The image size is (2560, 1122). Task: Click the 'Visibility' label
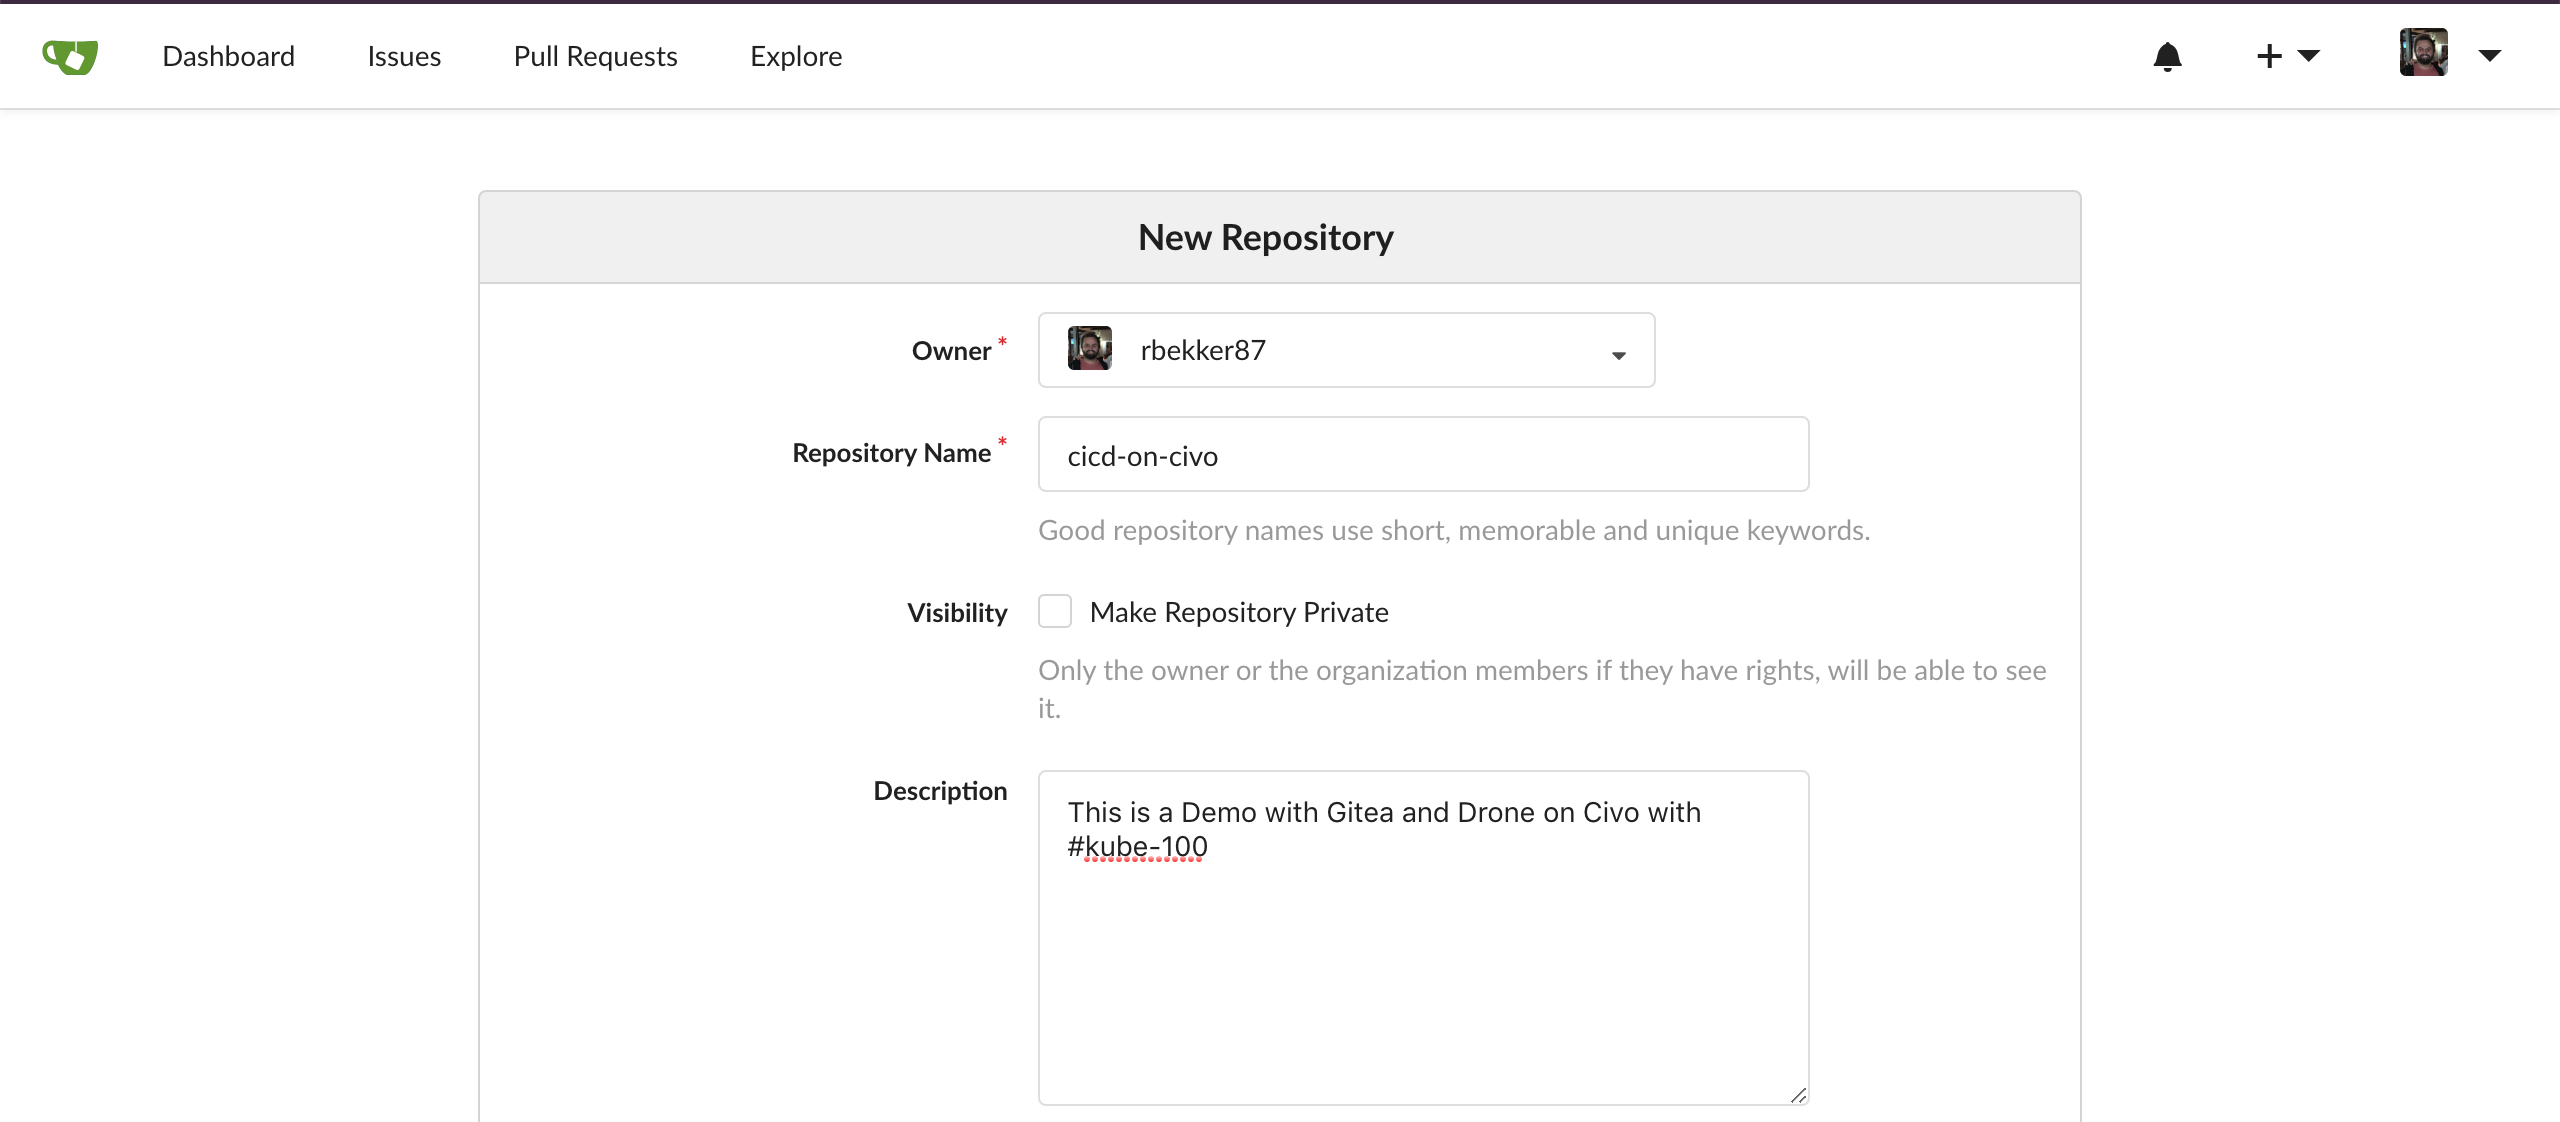(957, 612)
